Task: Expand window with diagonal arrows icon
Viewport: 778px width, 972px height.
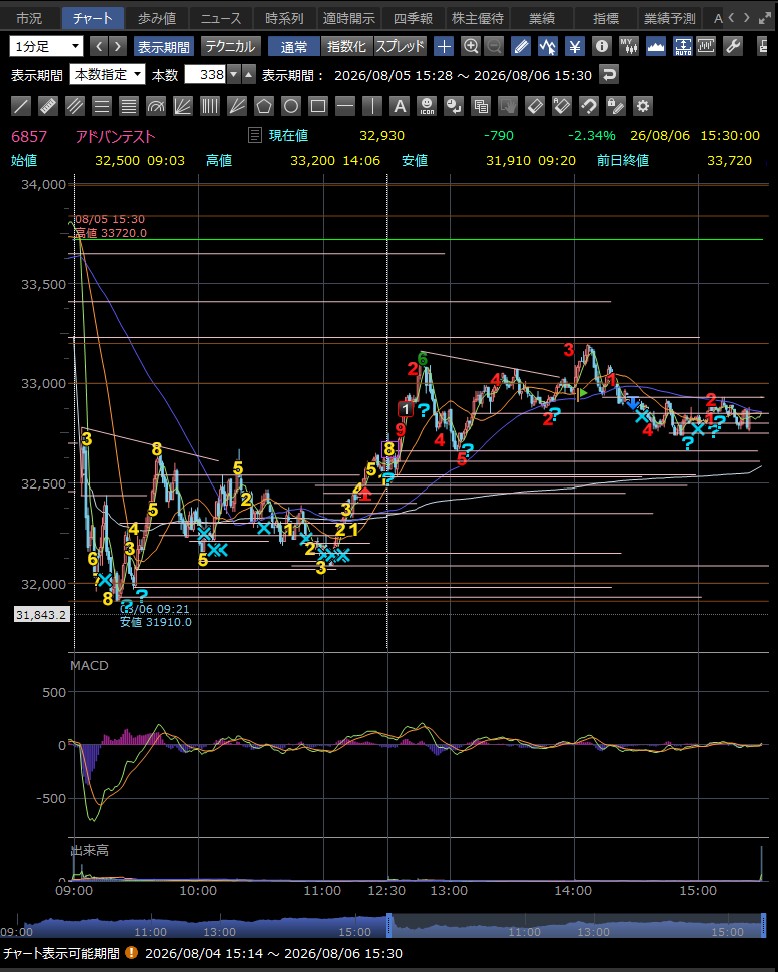Action: [765, 18]
